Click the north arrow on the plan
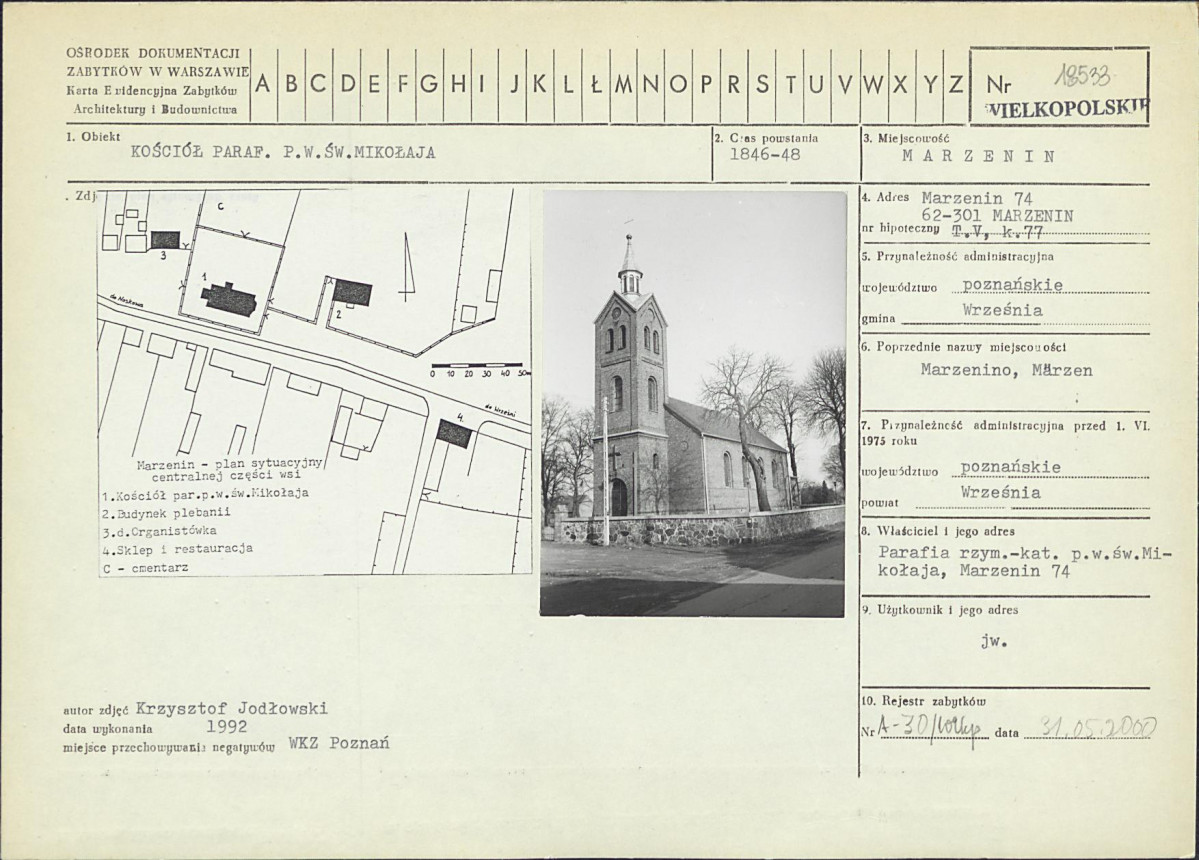 click(407, 264)
